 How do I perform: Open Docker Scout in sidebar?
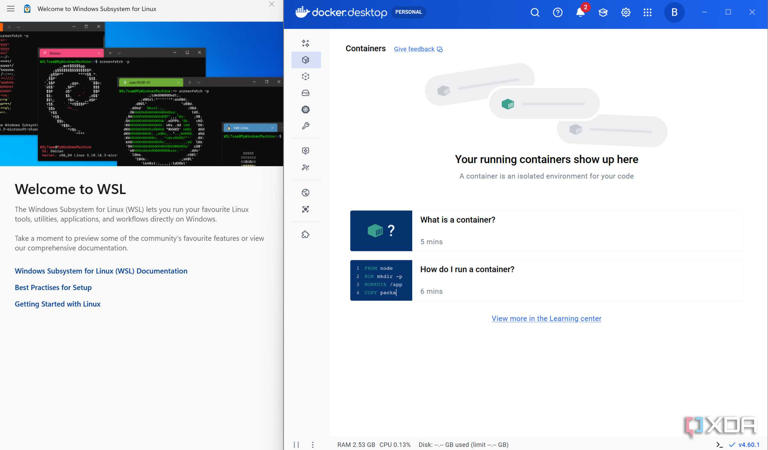pos(306,210)
